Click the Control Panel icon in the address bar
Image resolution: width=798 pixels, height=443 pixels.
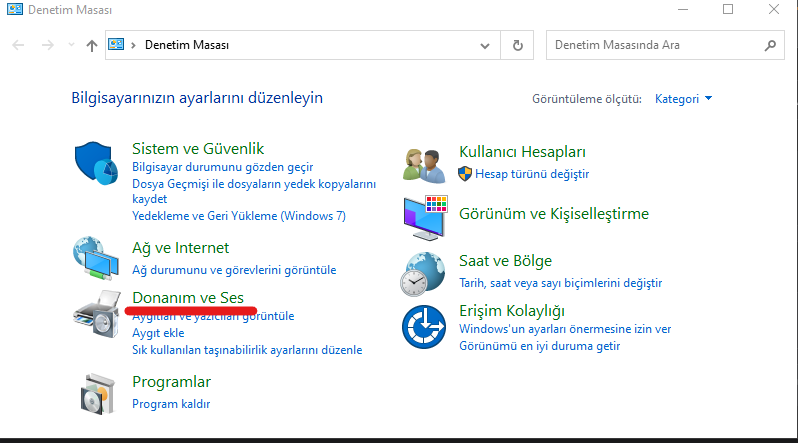pyautogui.click(x=116, y=44)
